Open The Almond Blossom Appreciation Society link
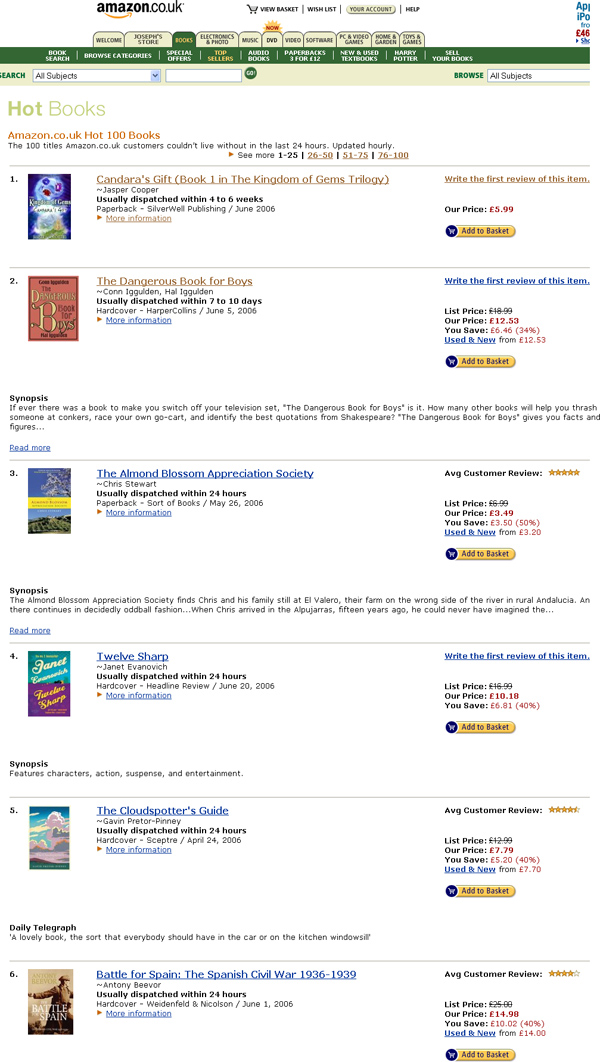Screen dimensions: 600x1062 pos(205,473)
